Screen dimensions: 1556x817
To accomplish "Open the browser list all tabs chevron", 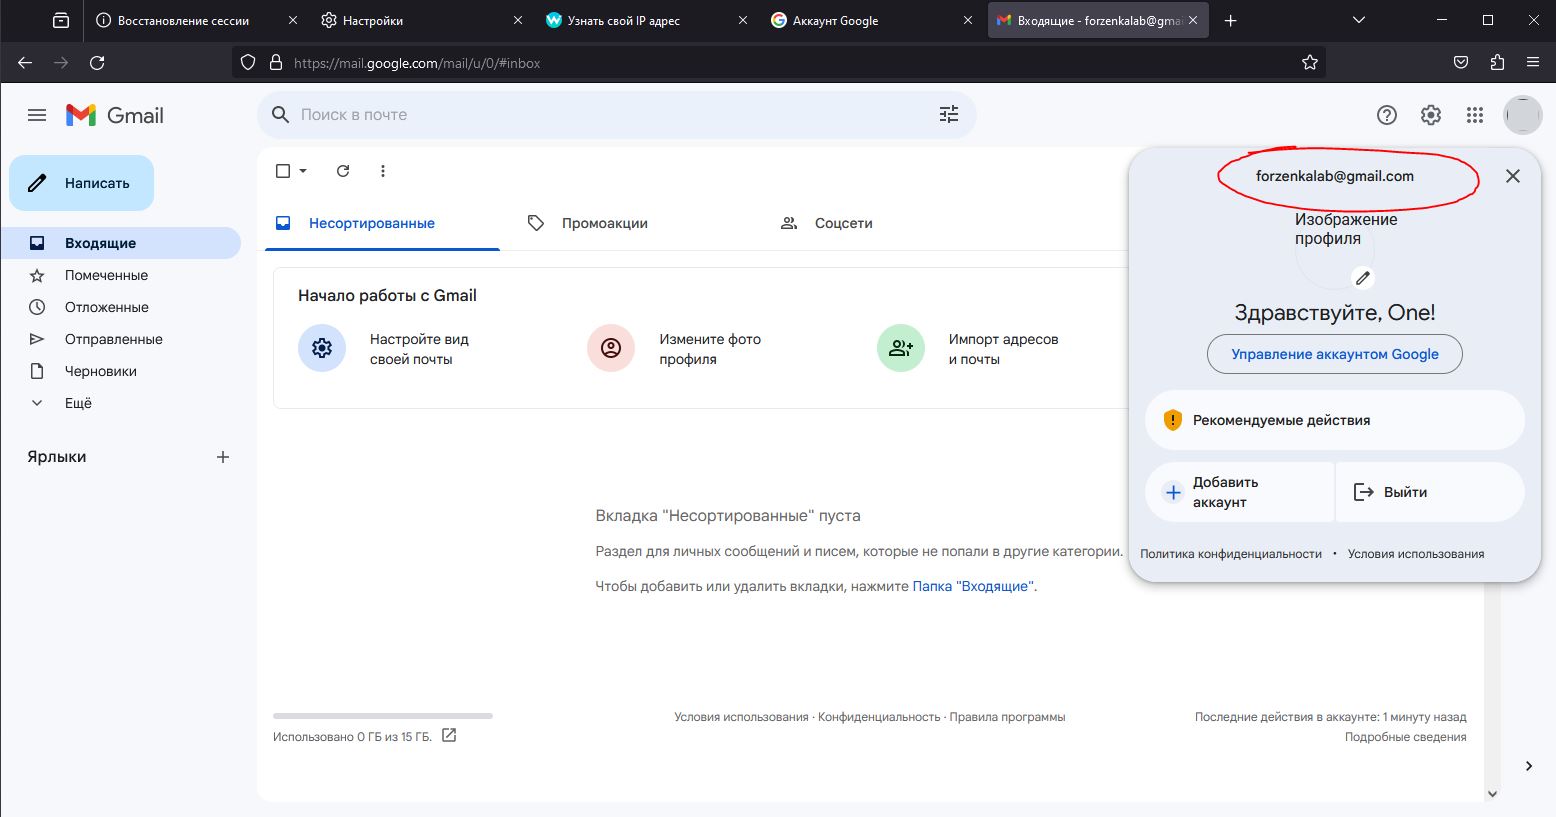I will tap(1358, 20).
